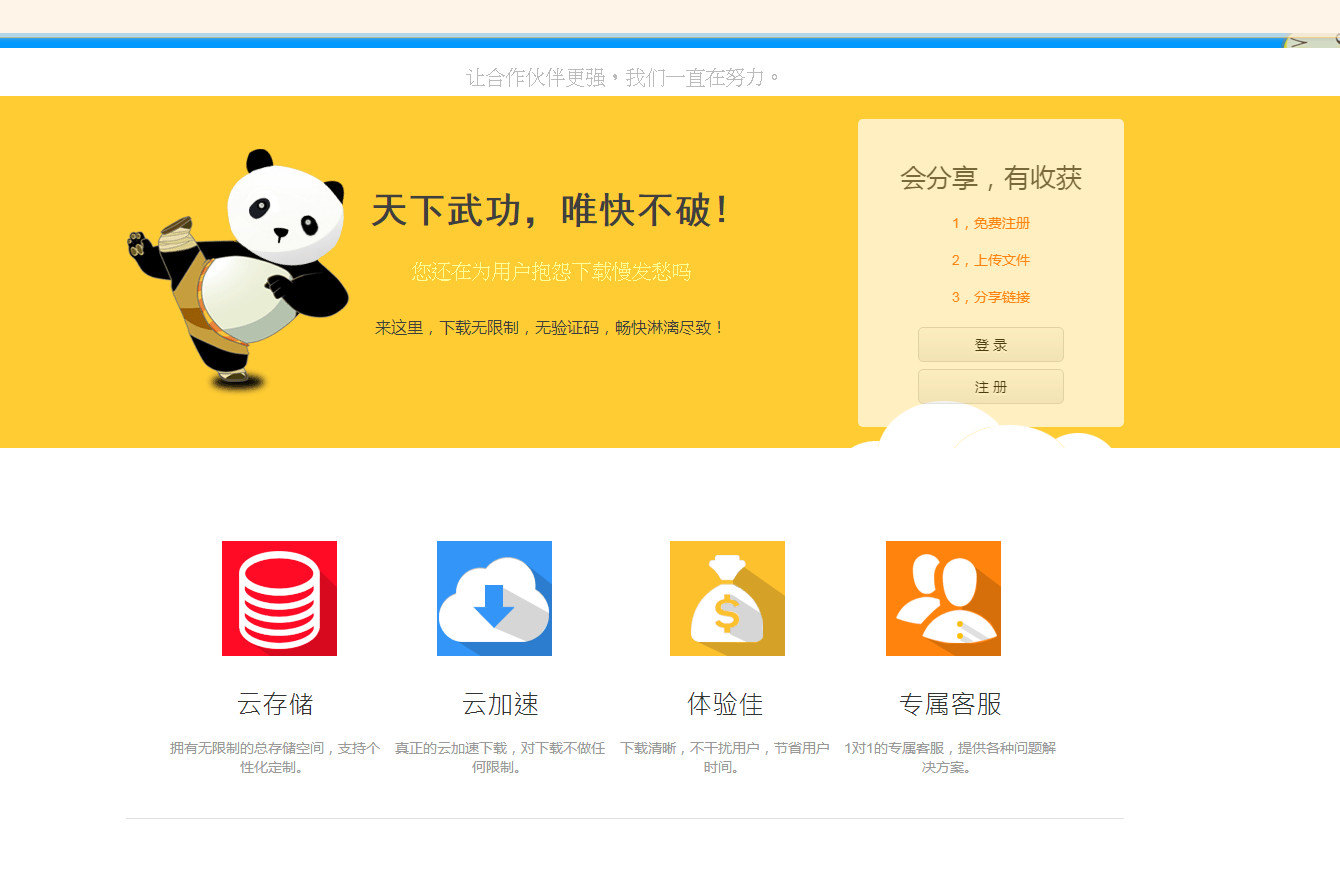This screenshot has height=883, width=1340.
Task: Click the step 3 分享链接 link
Action: point(990,297)
